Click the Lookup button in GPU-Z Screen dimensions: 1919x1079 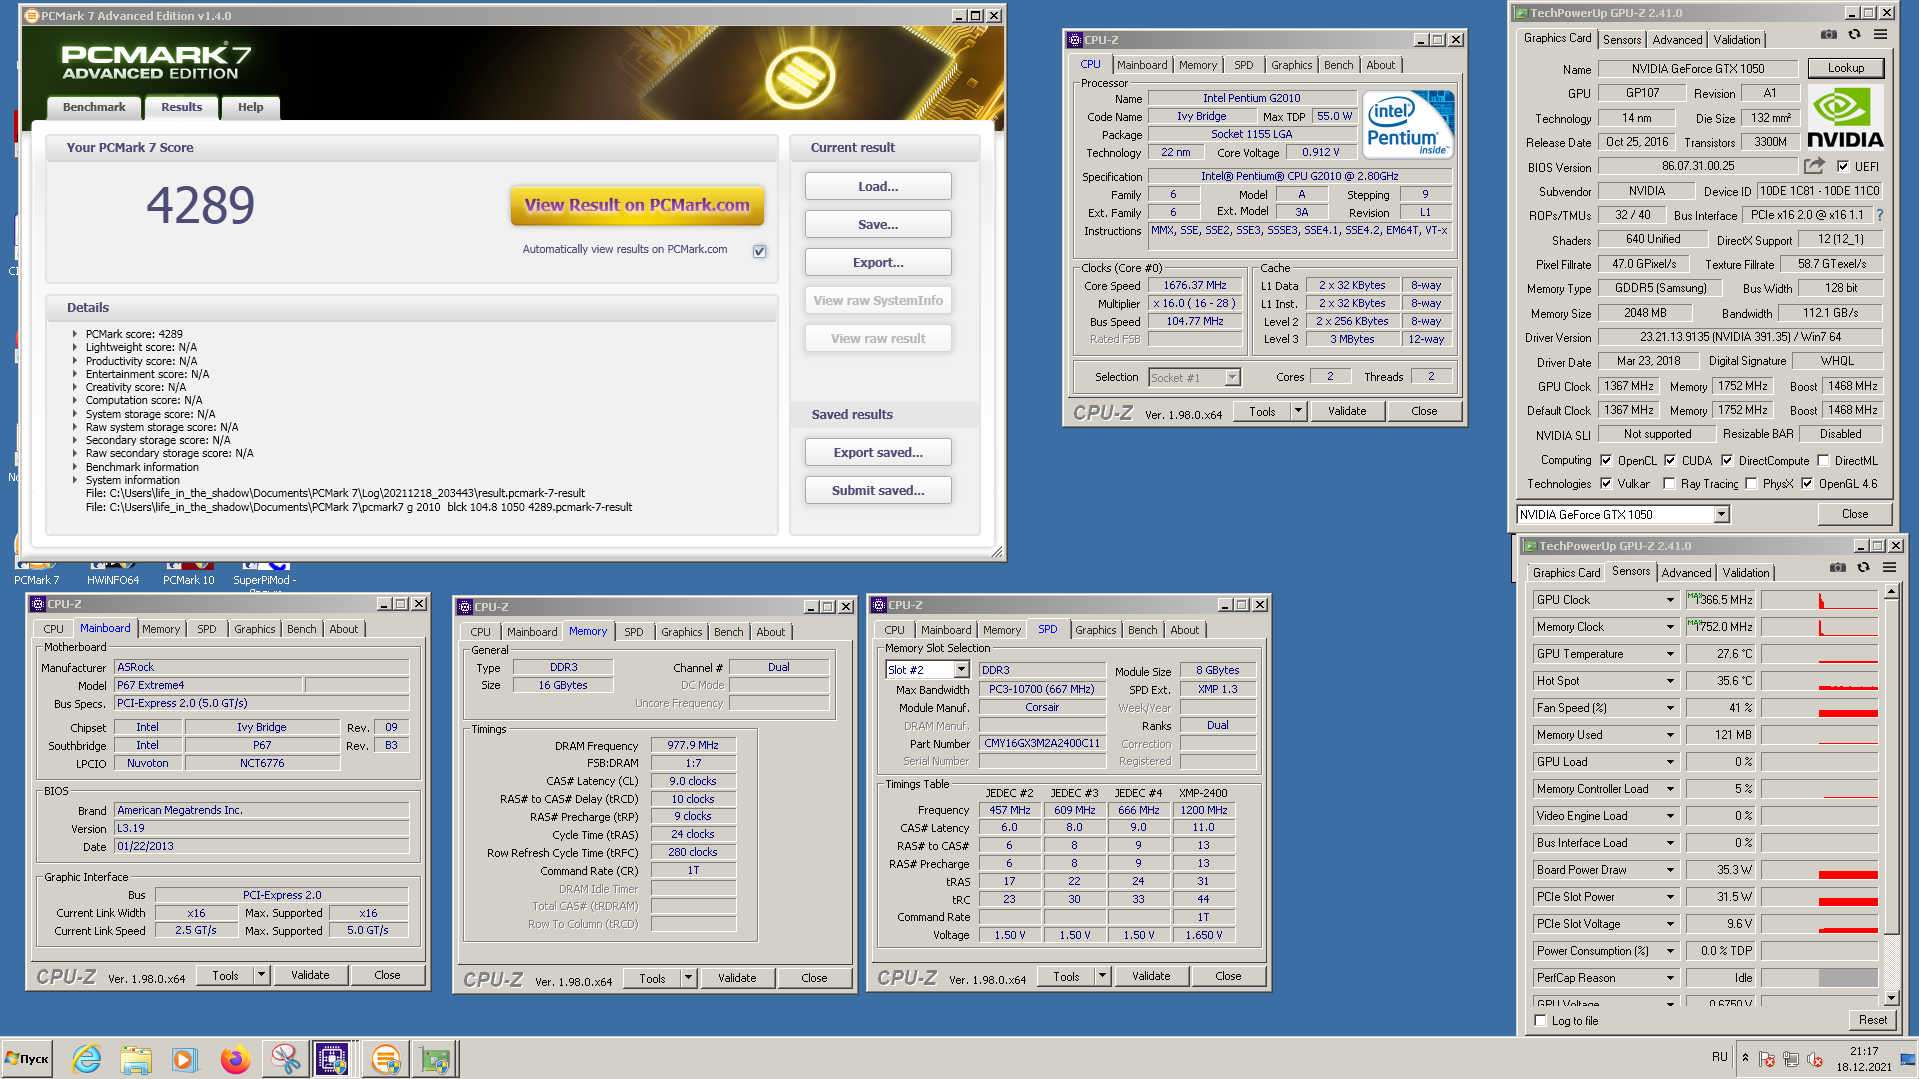1845,69
